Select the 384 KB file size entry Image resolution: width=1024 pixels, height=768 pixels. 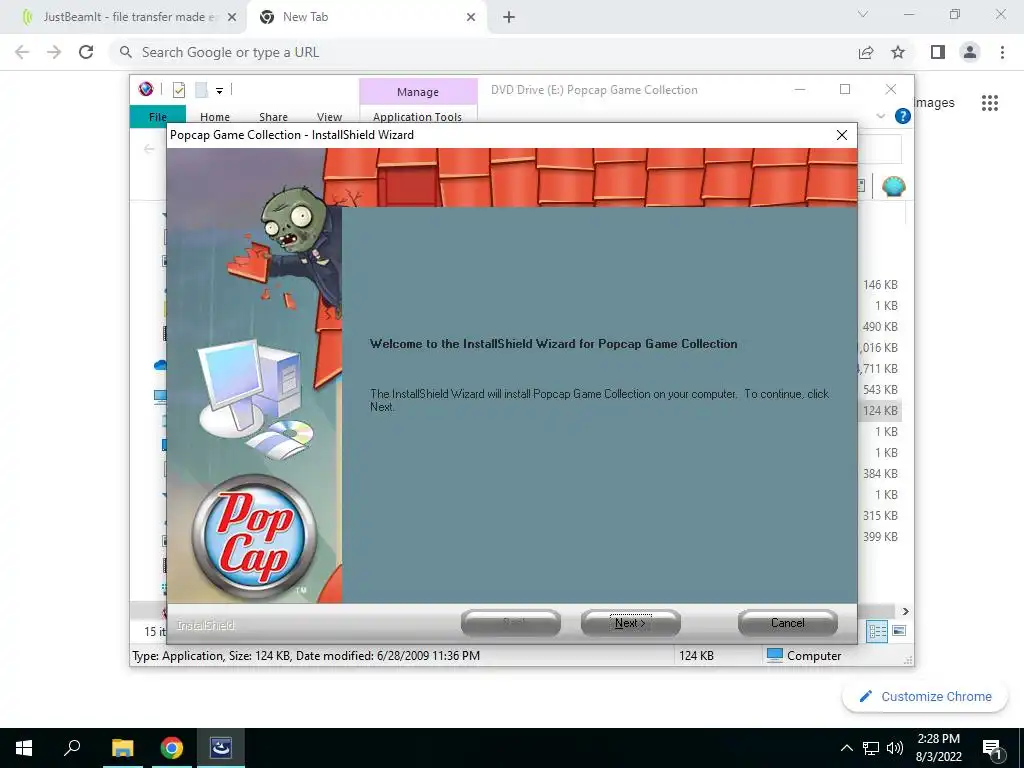[880, 473]
